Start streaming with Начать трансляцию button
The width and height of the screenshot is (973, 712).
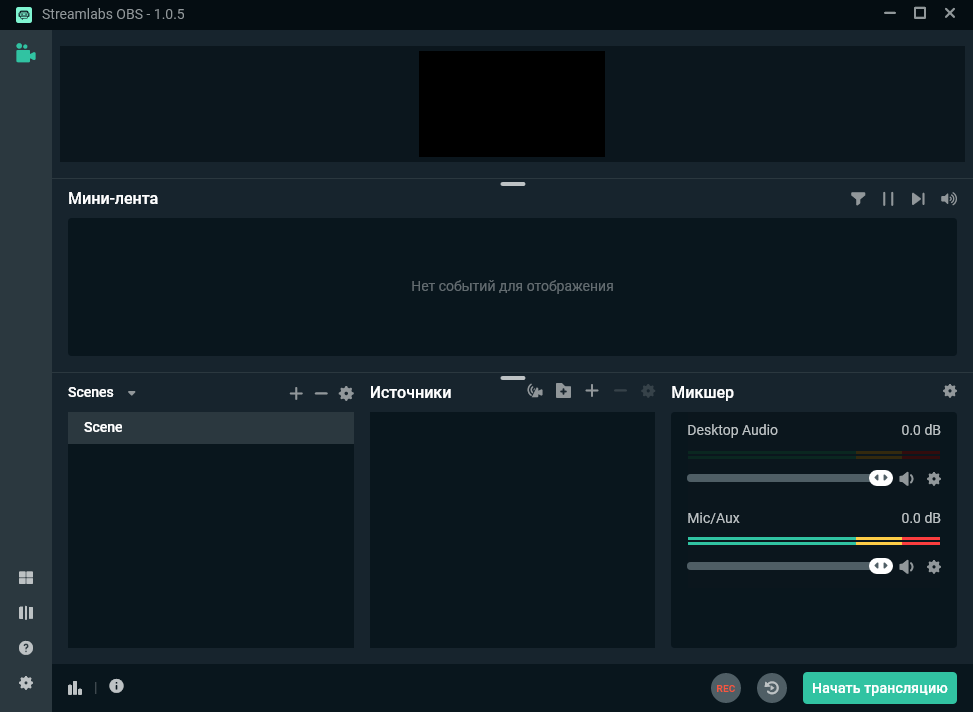tap(879, 688)
